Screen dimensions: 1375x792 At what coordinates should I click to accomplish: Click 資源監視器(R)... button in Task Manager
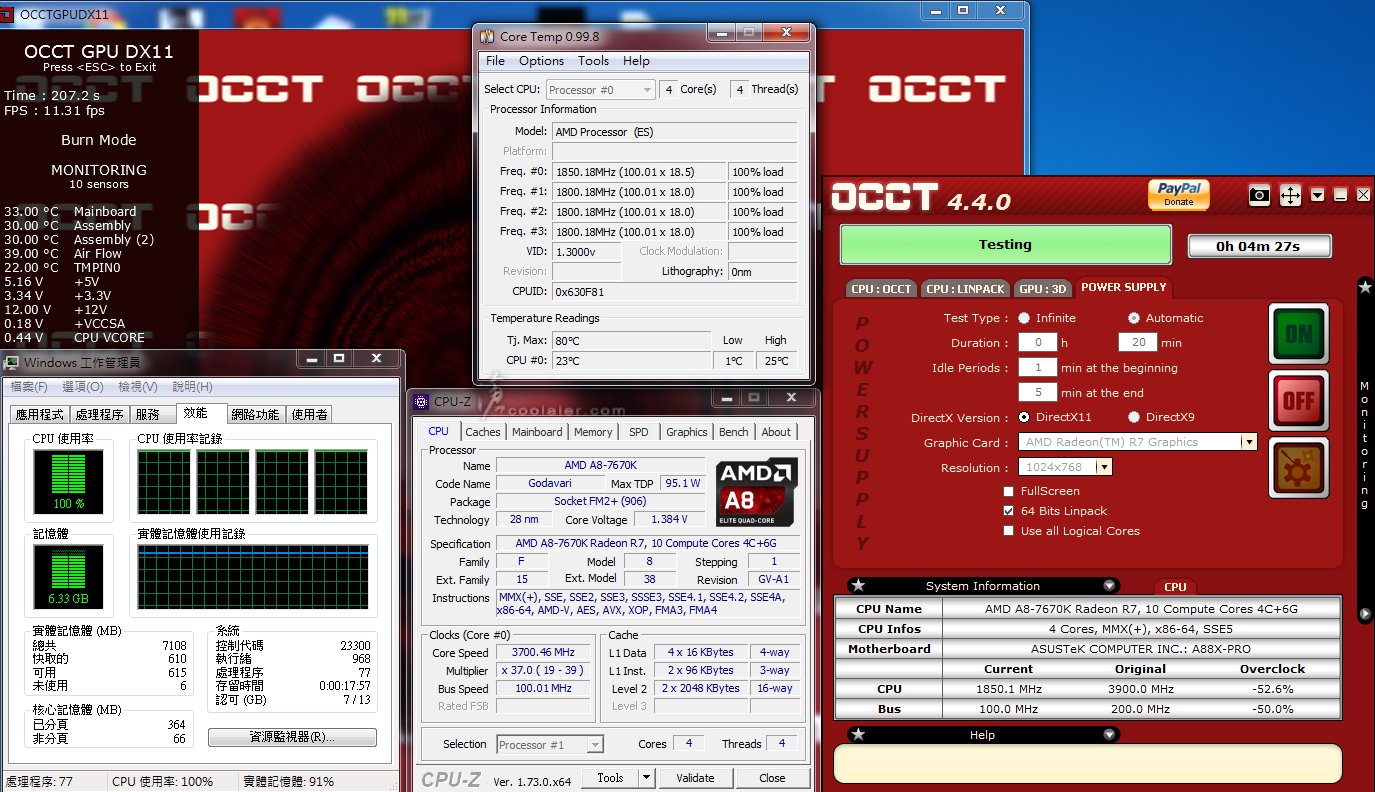292,737
